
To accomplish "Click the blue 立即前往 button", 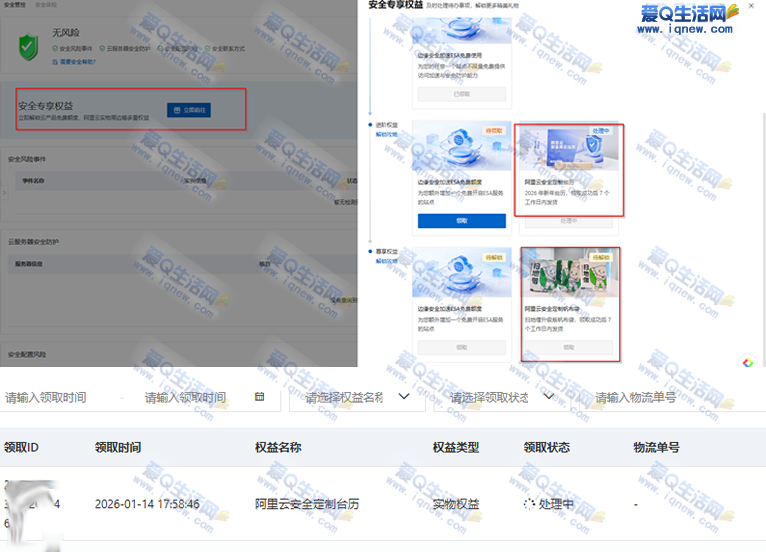I will pos(189,110).
